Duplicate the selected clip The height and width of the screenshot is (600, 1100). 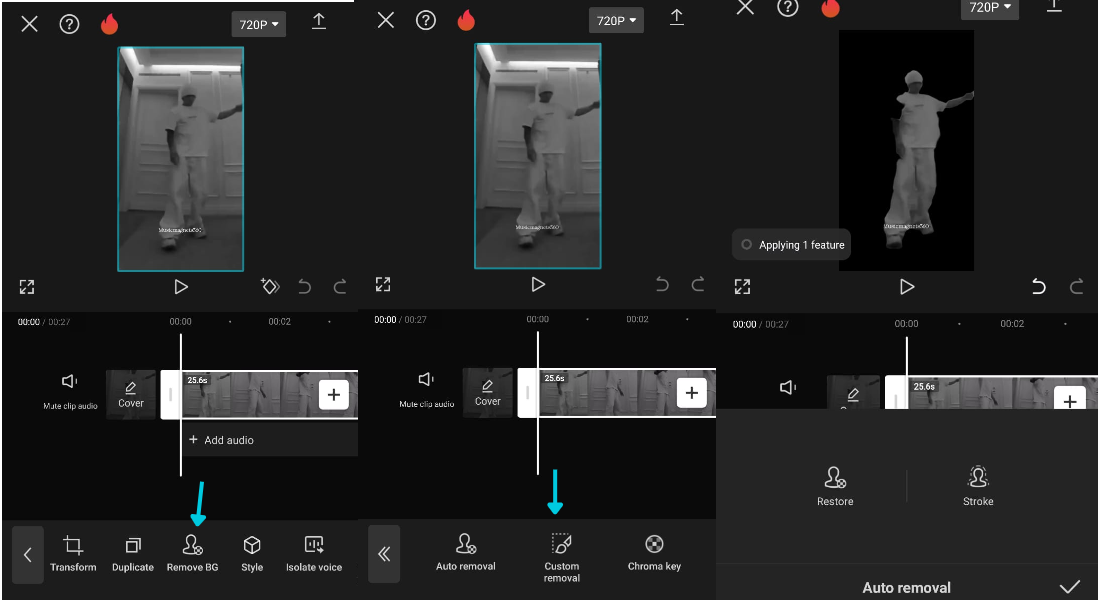pyautogui.click(x=132, y=554)
